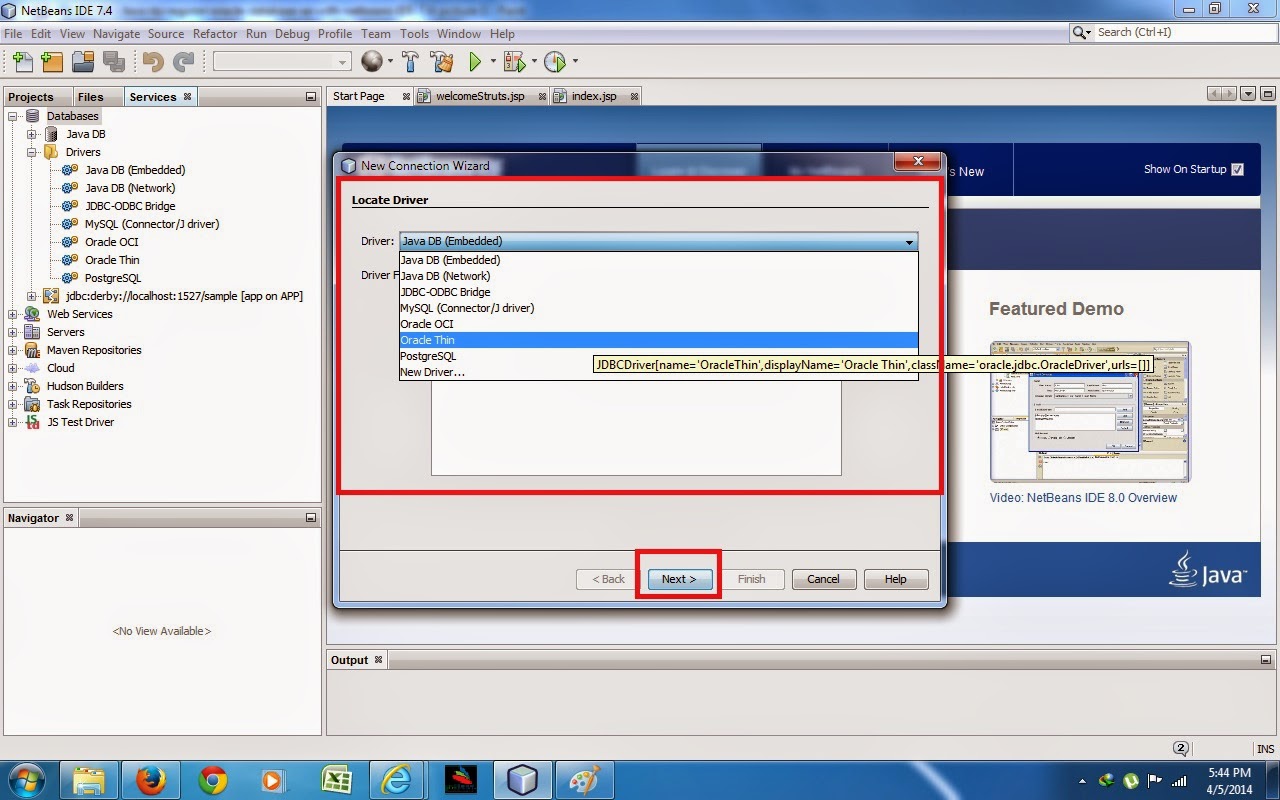This screenshot has width=1280, height=800.
Task: Select Oracle Thin in driver dropdown list
Action: tap(658, 340)
